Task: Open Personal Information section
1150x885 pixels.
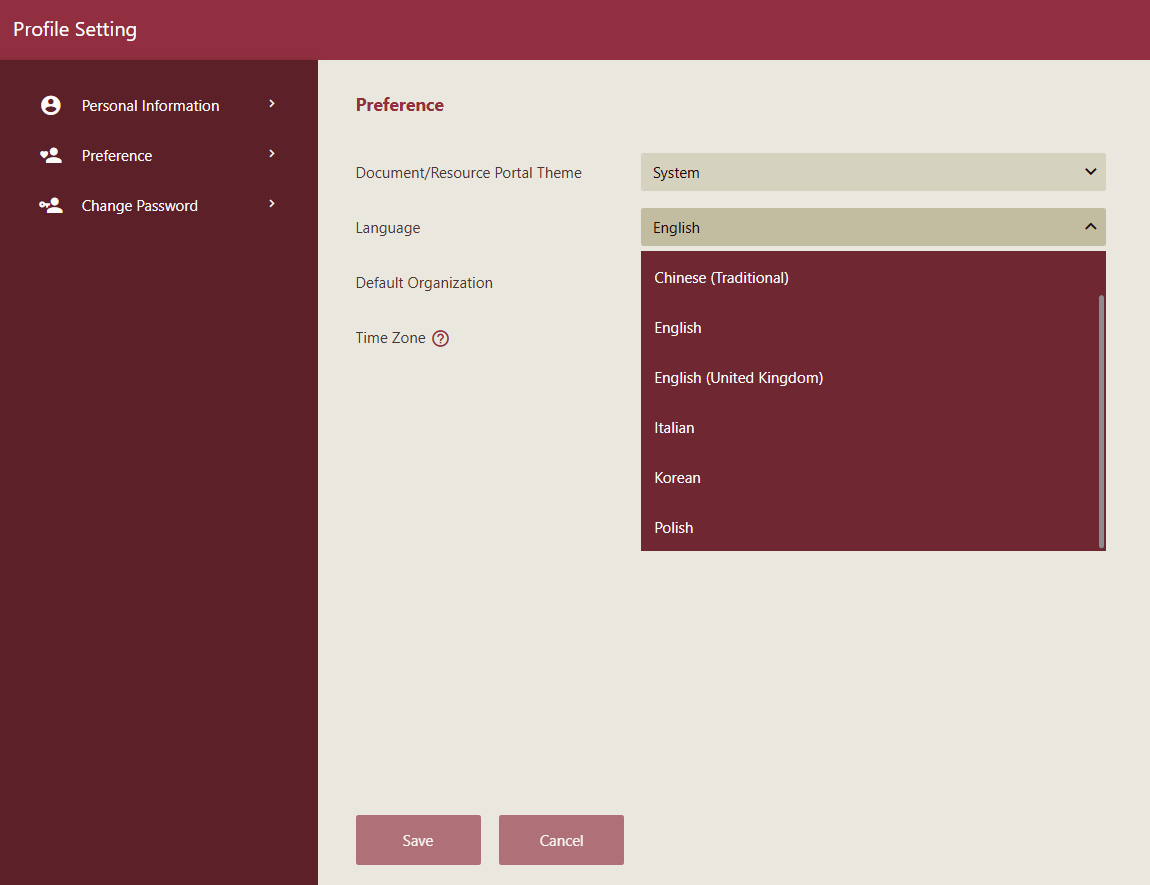Action: (158, 106)
